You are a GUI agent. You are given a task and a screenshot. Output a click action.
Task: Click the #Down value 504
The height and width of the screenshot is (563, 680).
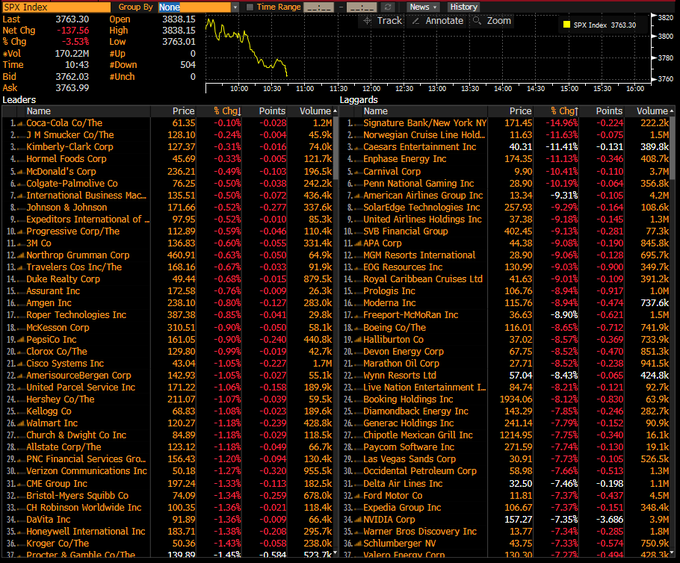188,65
